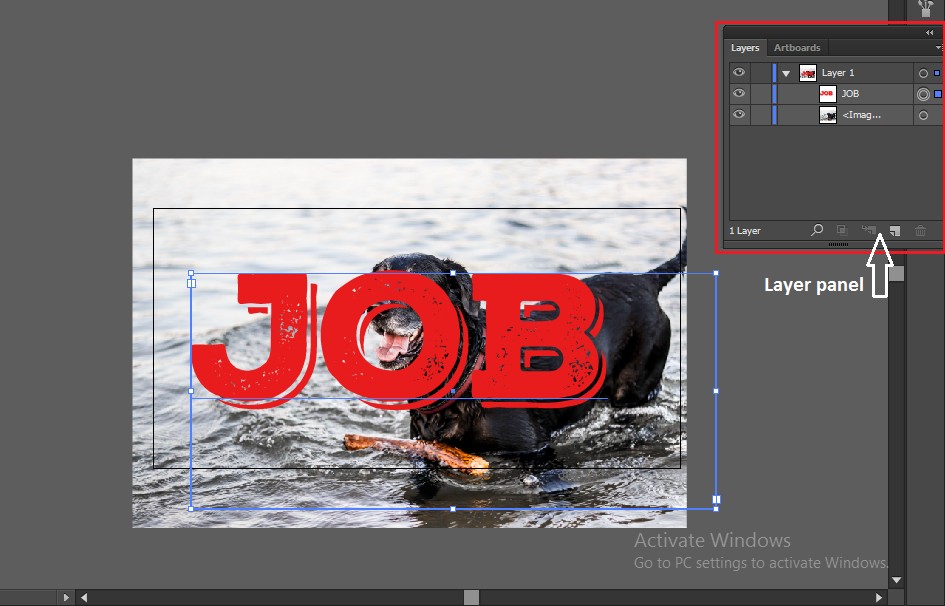Screen dimensions: 945x606
Task: Select the Layers tab
Action: [745, 47]
